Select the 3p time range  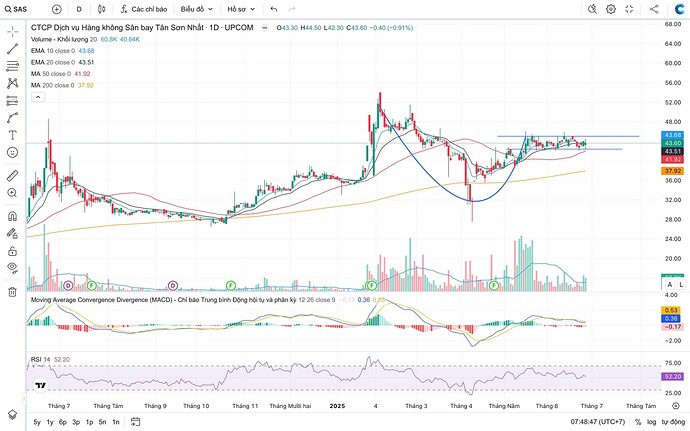(x=76, y=422)
